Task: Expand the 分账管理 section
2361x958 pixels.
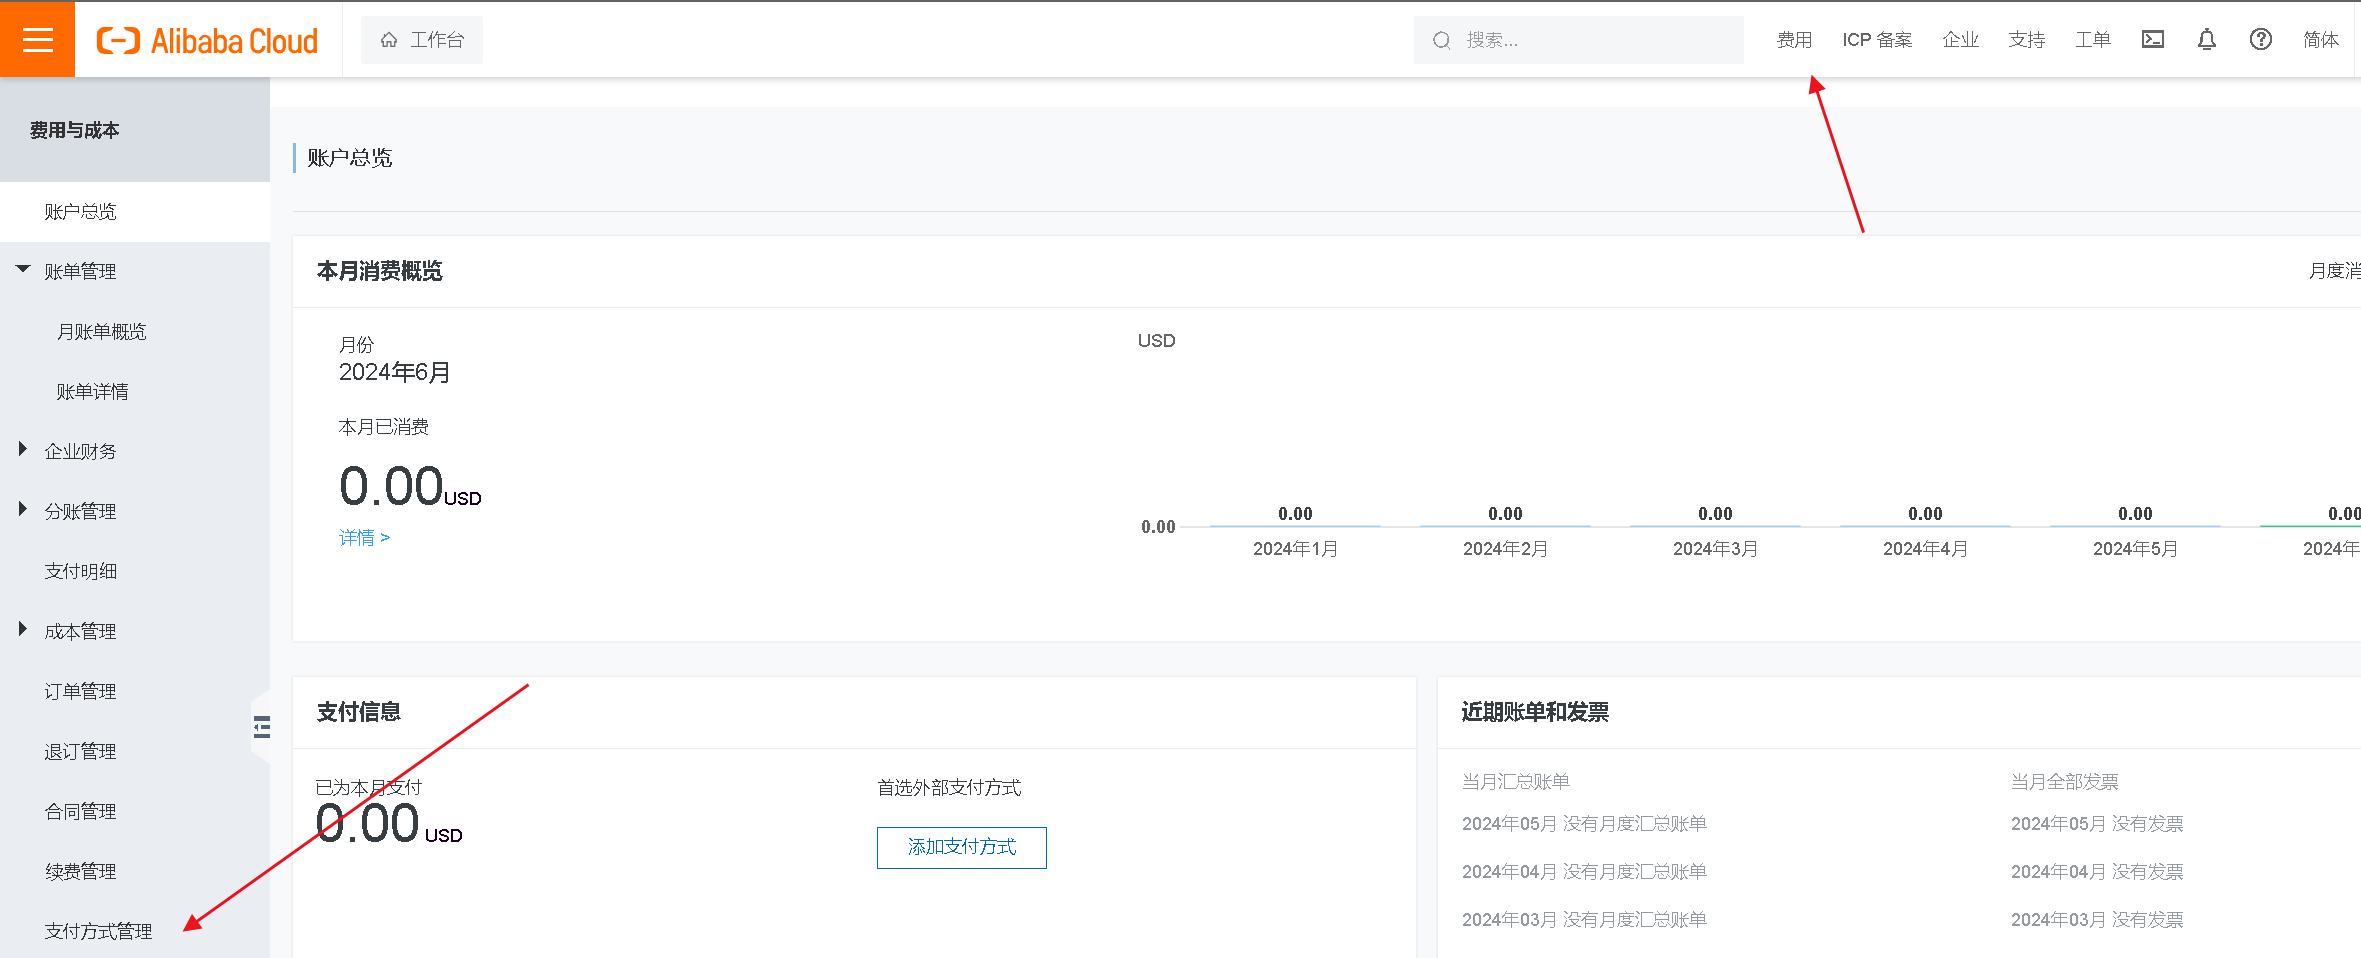Action: (23, 510)
